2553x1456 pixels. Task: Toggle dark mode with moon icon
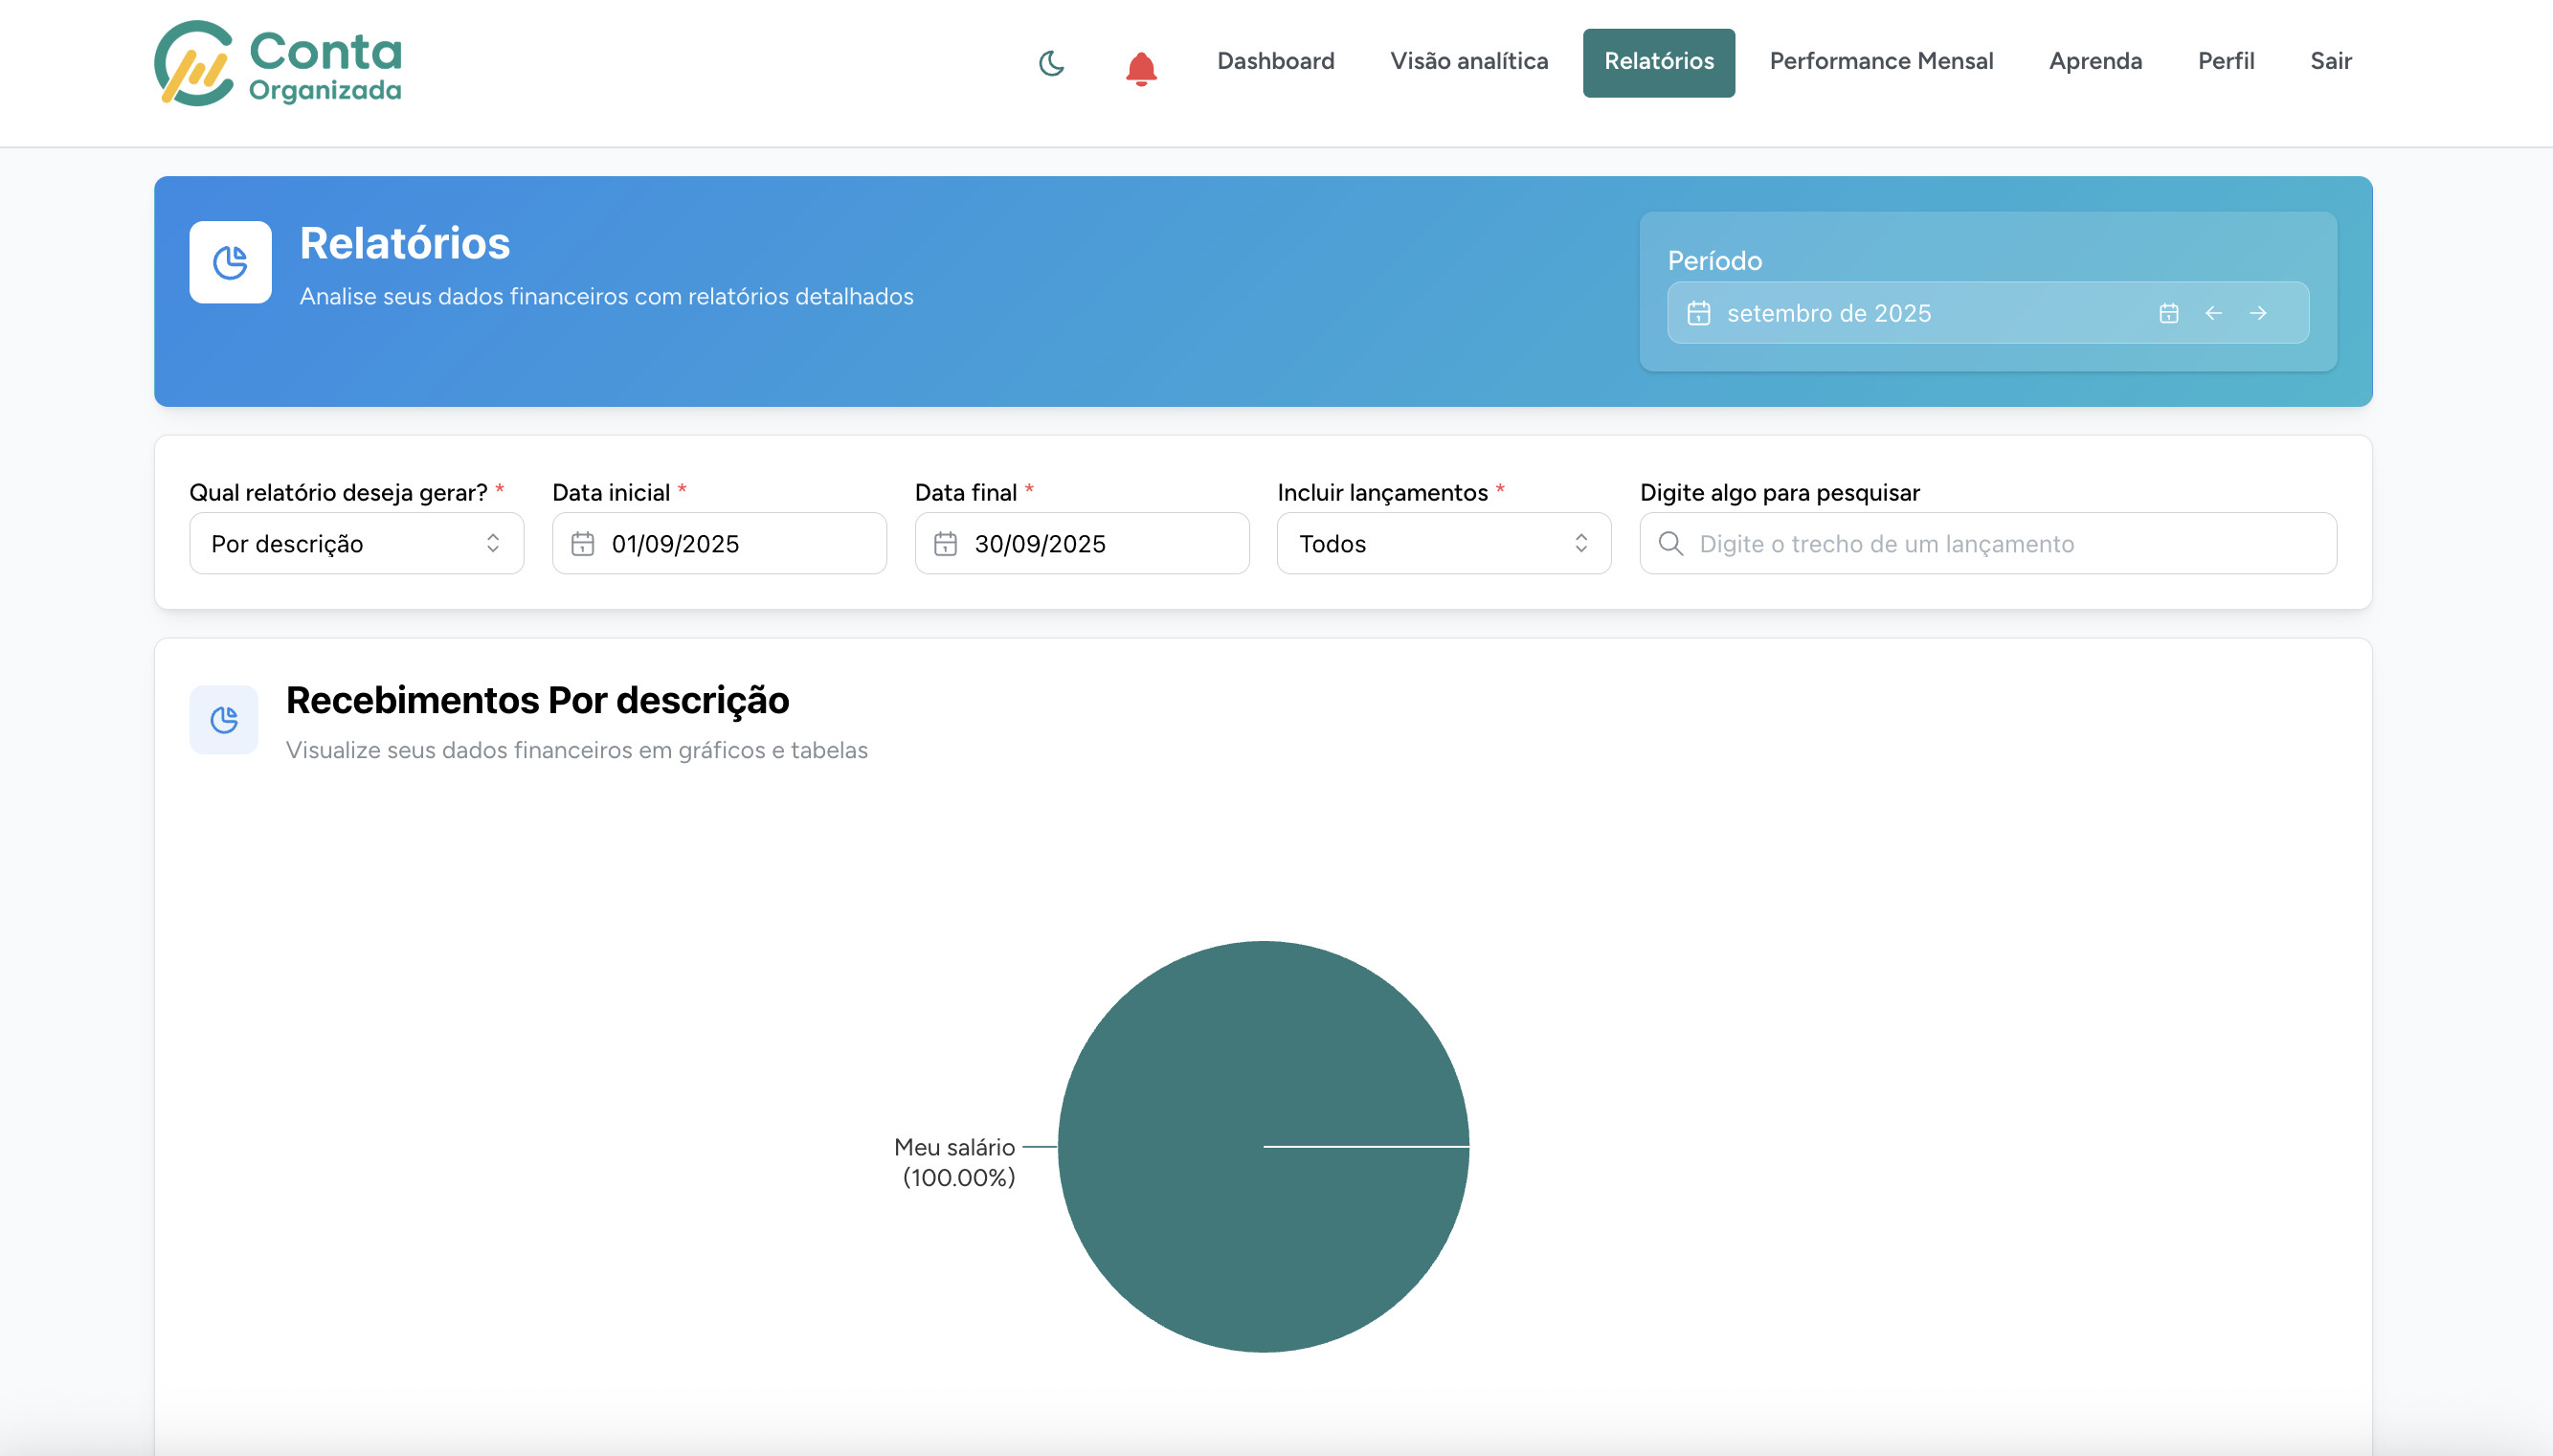(1051, 63)
